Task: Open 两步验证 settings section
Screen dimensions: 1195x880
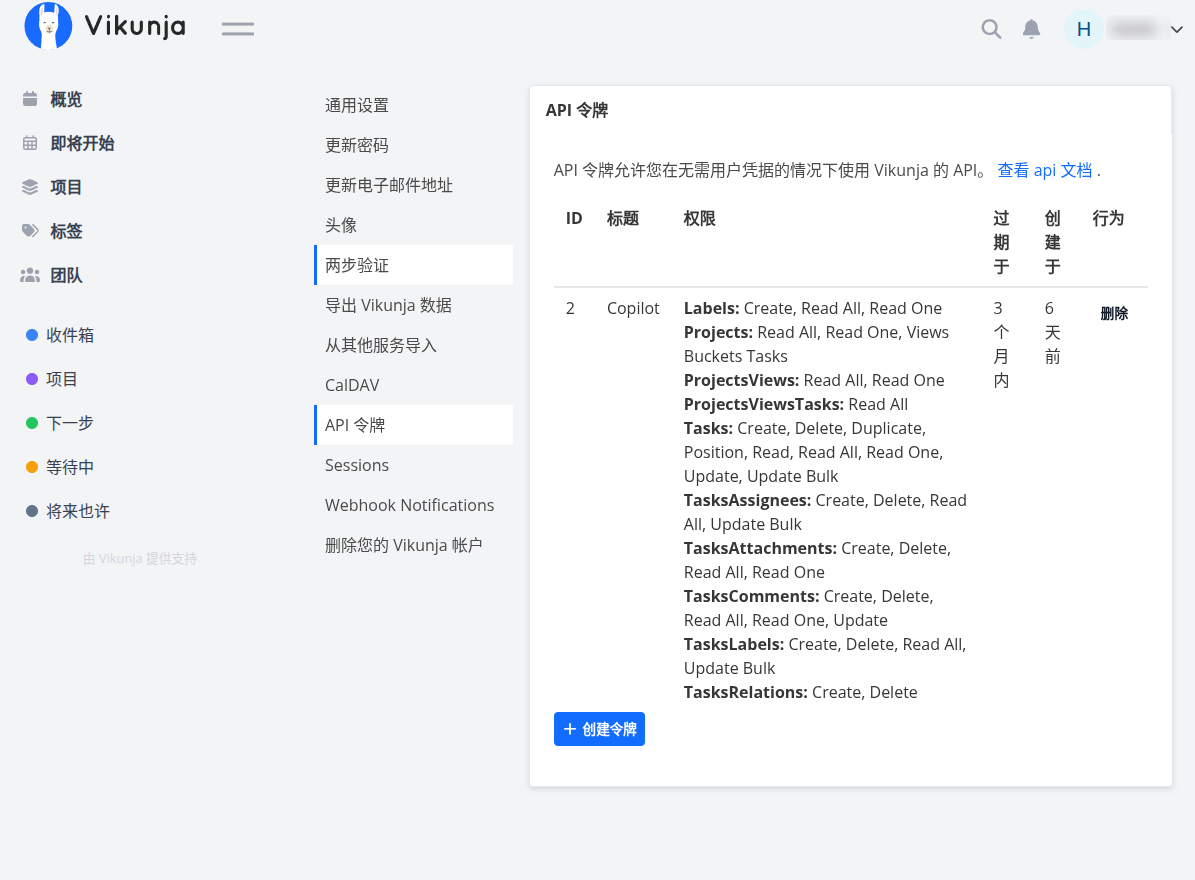Action: point(414,265)
